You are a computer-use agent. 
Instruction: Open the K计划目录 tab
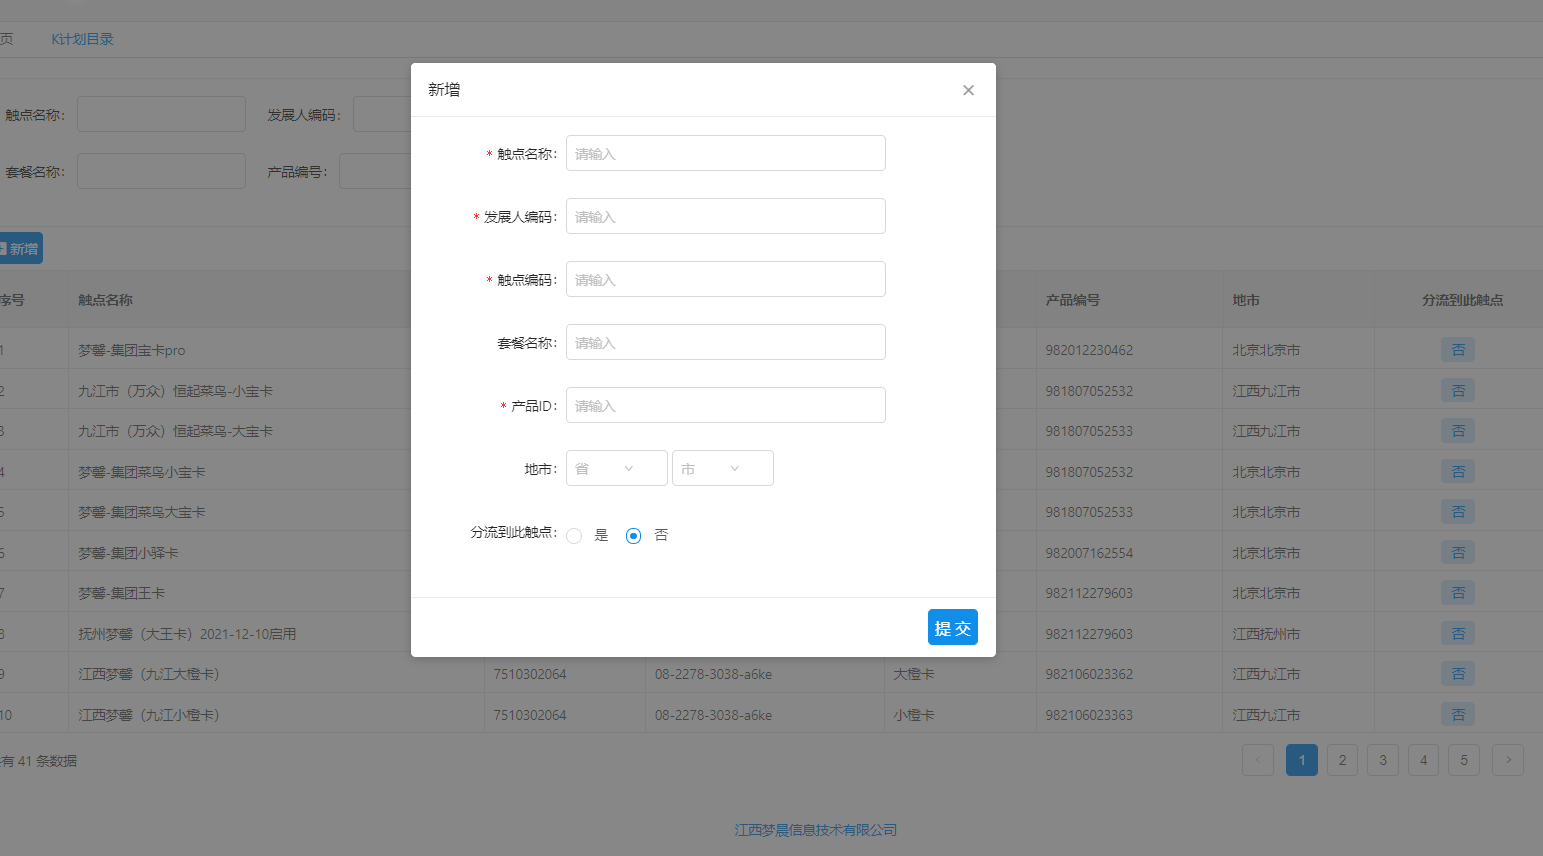pos(82,39)
